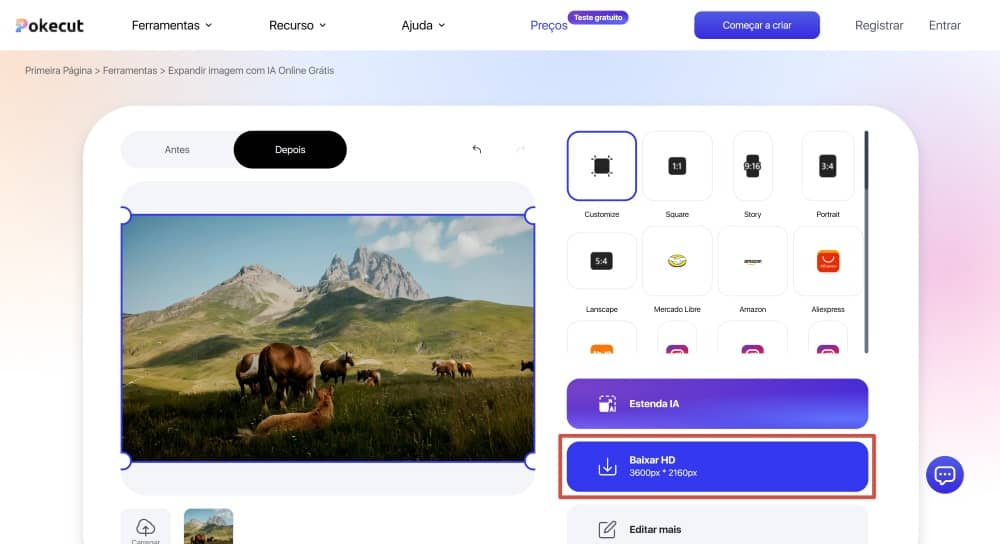Select the Lanscape 5:4 preset
1000x544 pixels.
pos(601,261)
